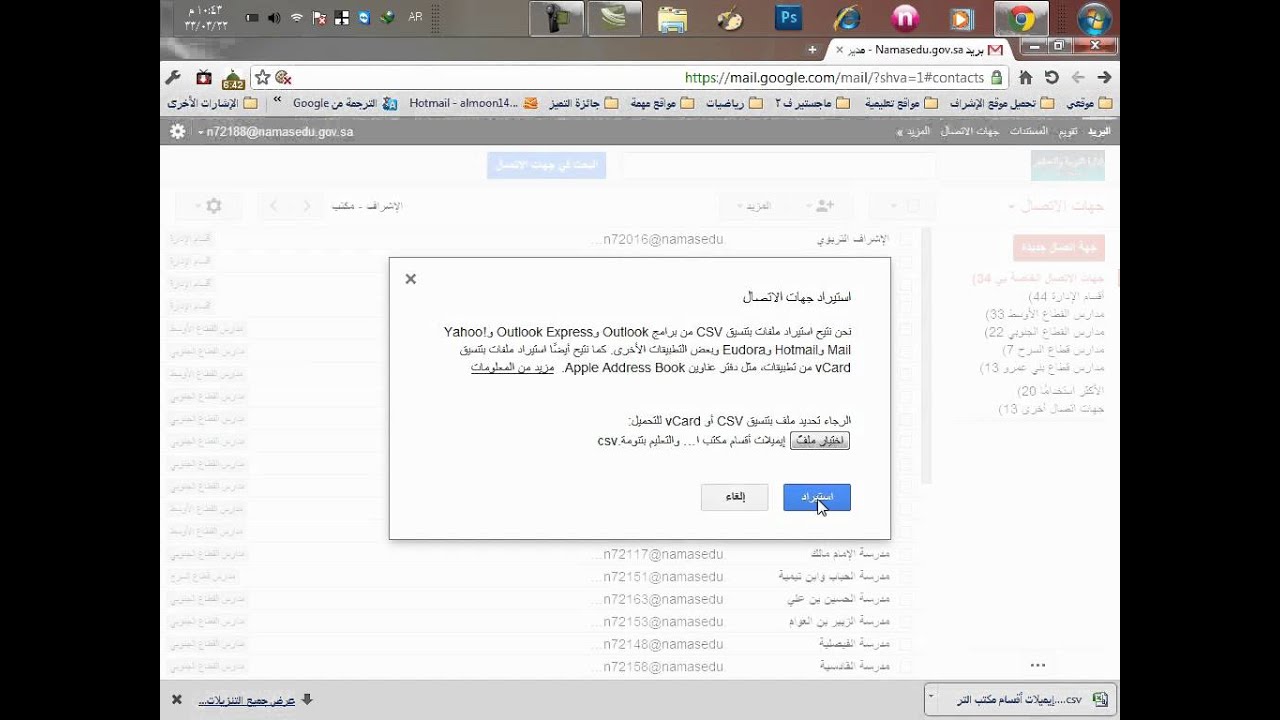Open the pink N app in taskbar
Image resolution: width=1280 pixels, height=720 pixels.
pos(904,18)
